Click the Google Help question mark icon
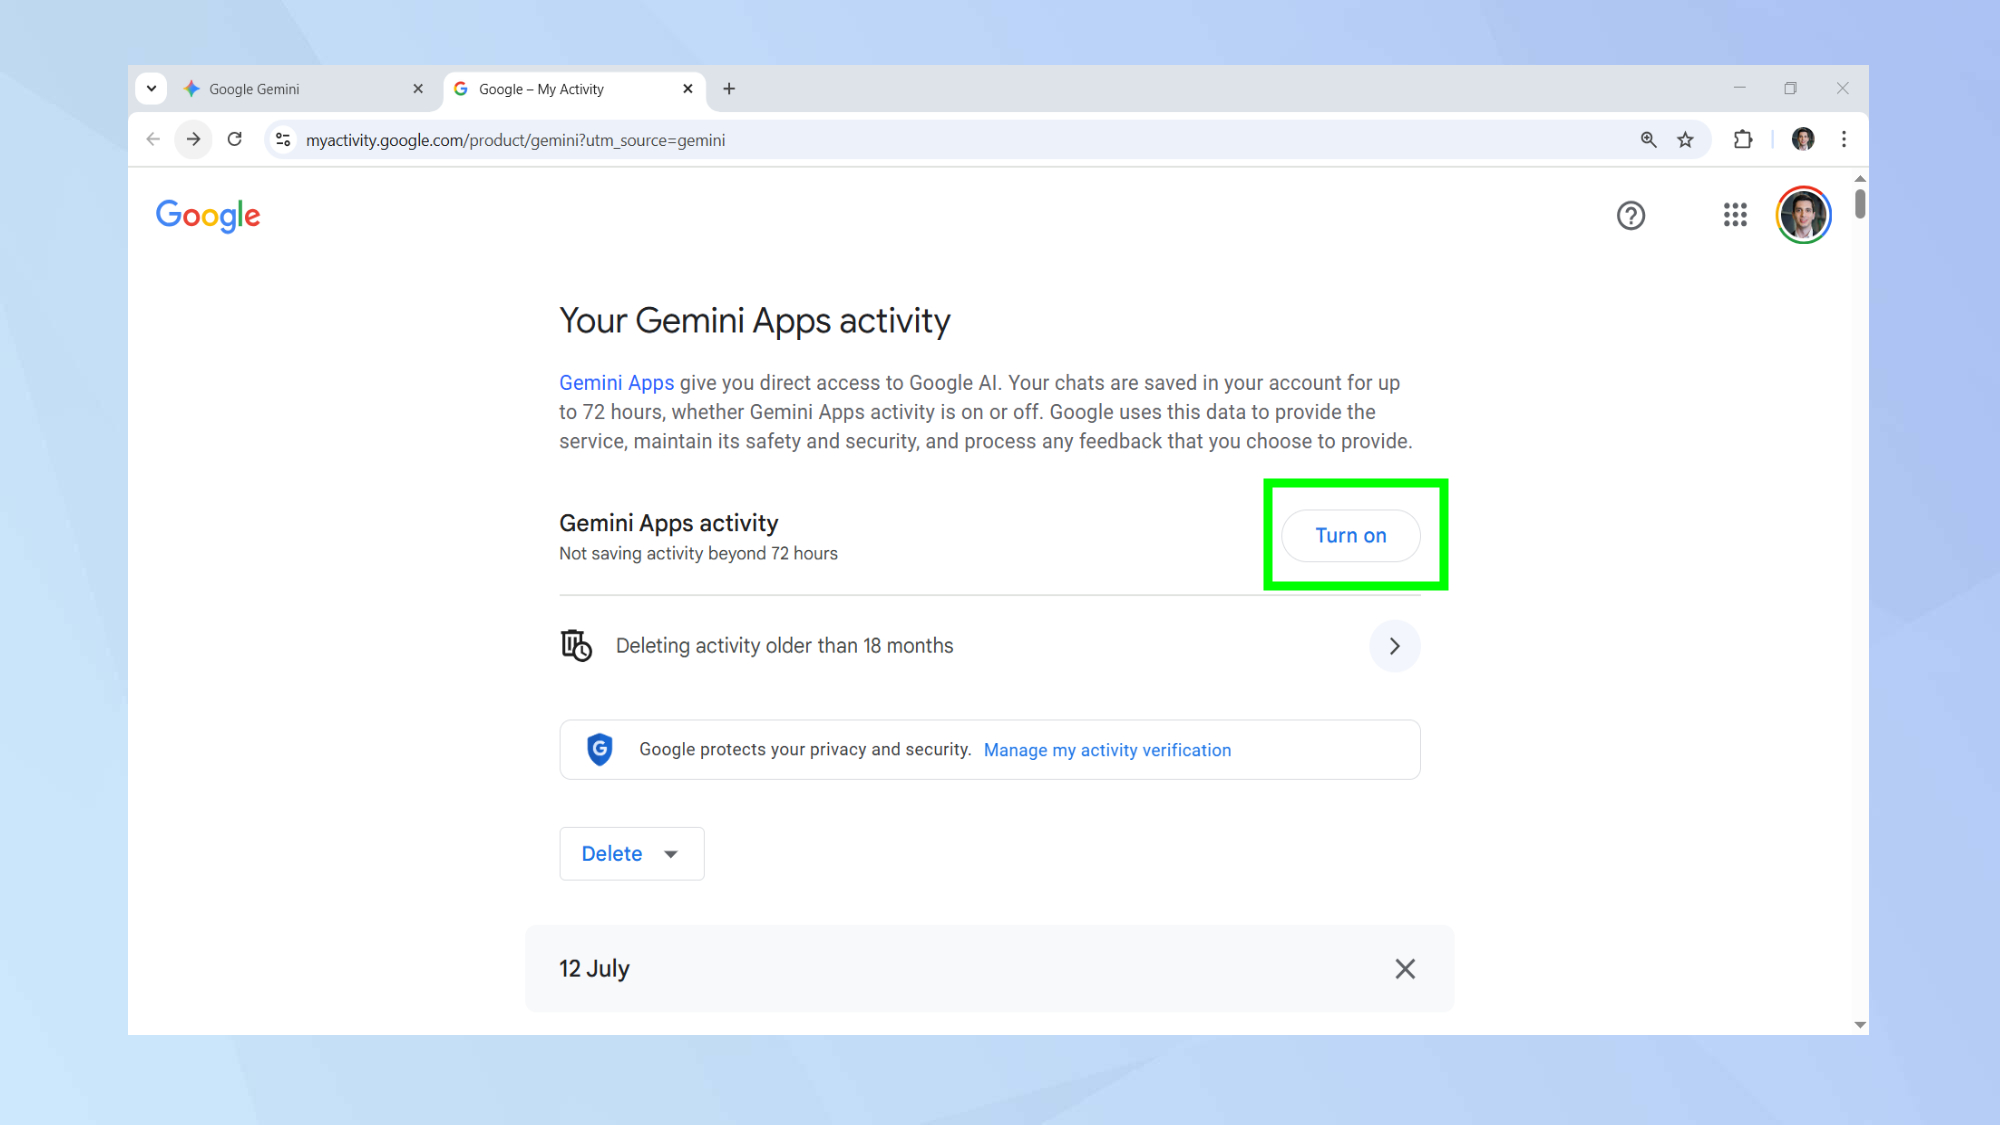This screenshot has height=1125, width=2000. (1630, 215)
